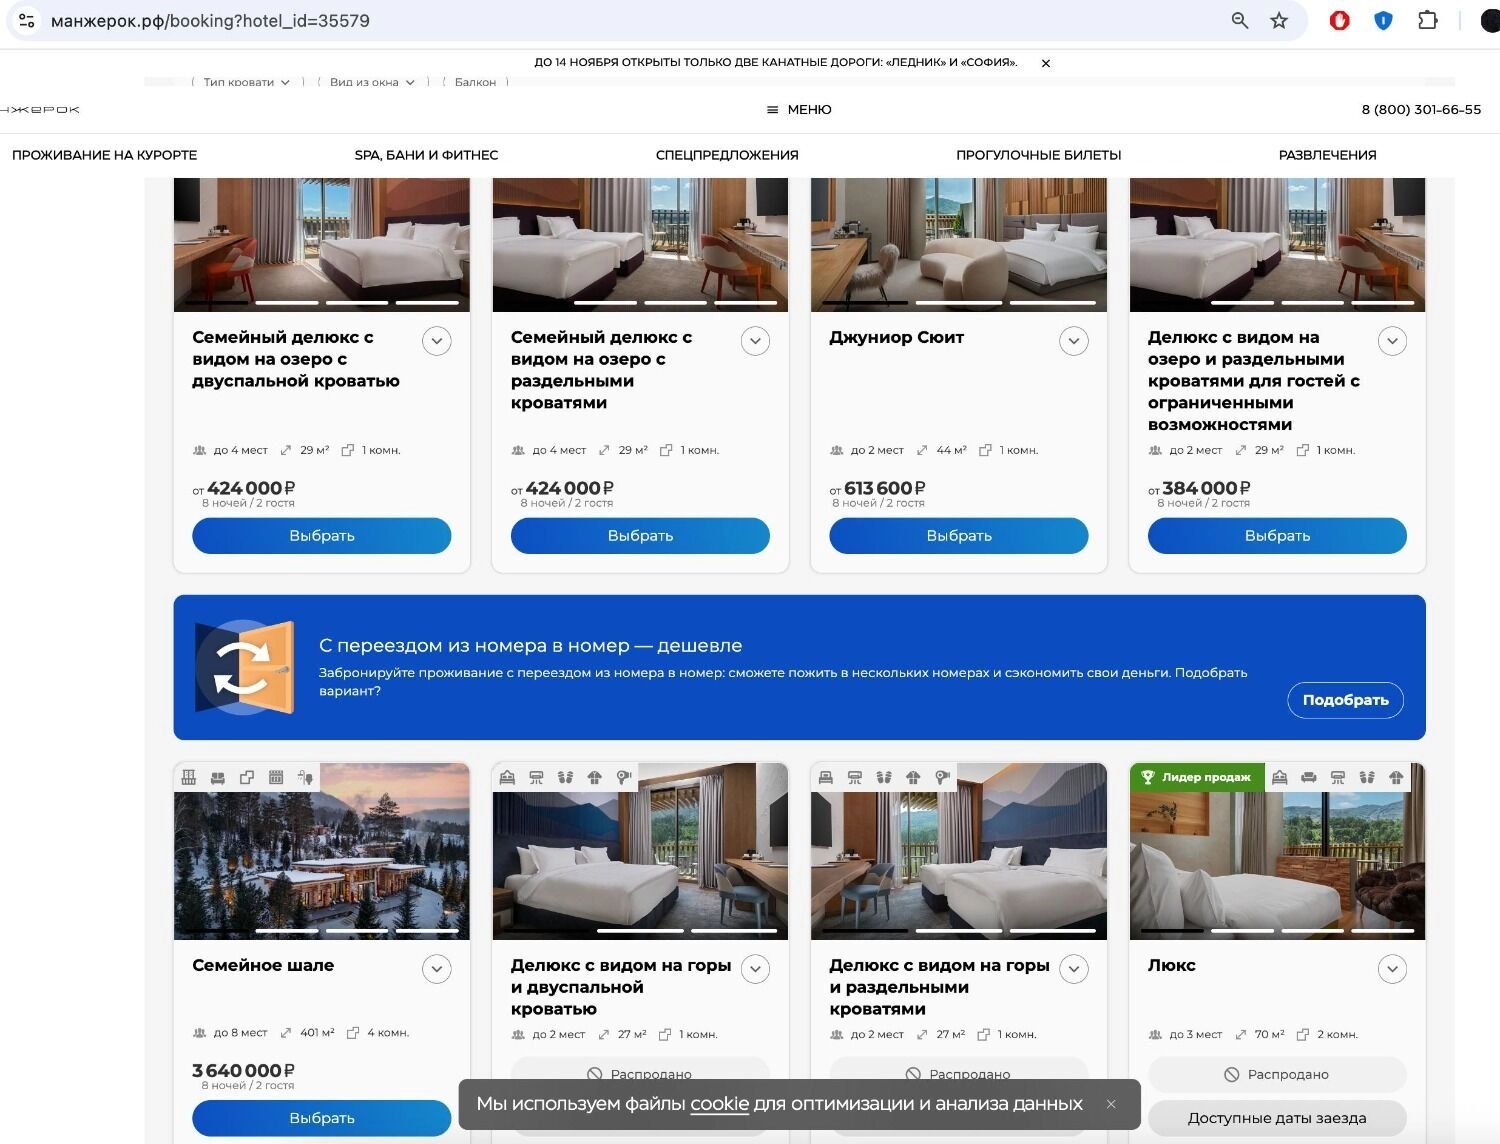
Task: Click the Манжерок logo
Action: pos(40,110)
